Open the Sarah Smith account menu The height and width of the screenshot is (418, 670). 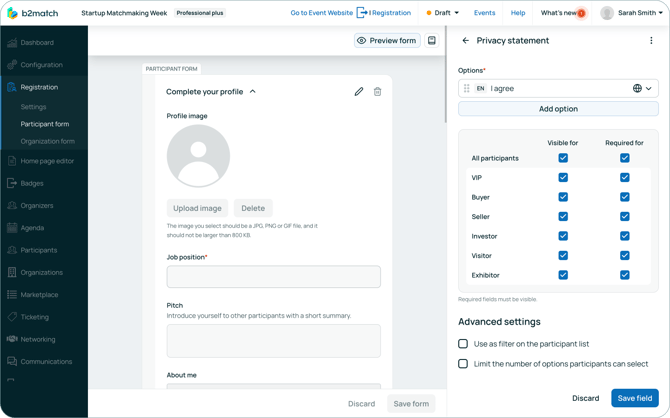click(x=631, y=13)
